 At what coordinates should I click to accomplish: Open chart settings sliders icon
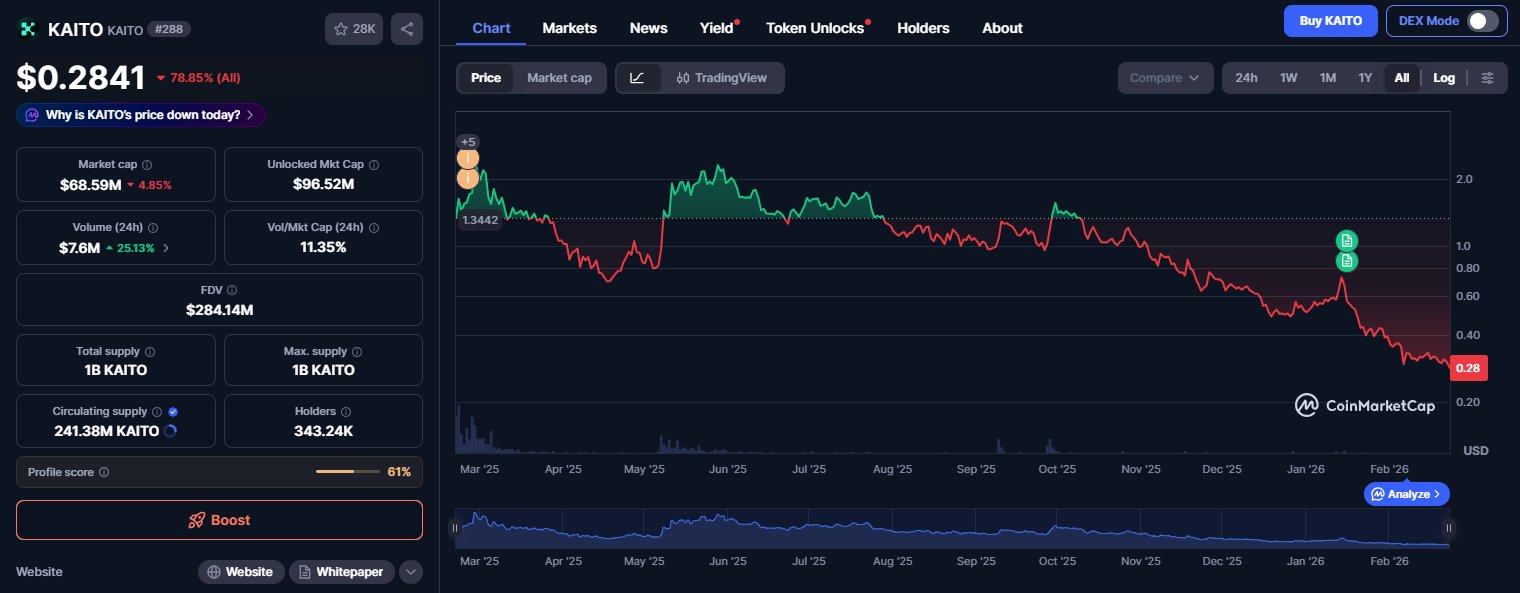[1488, 78]
